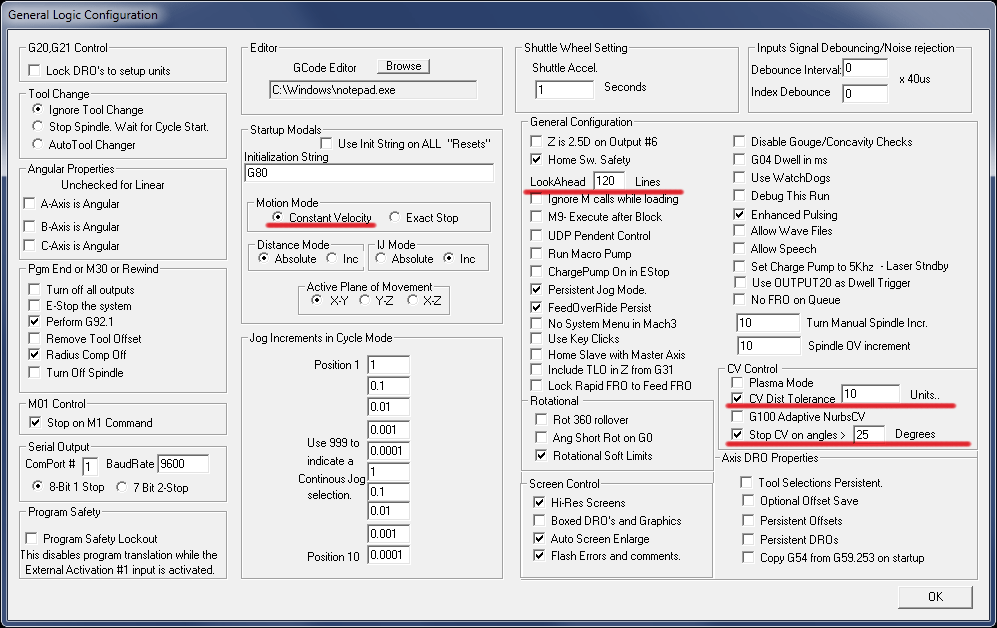Click the Browse button for GCode Editor
This screenshot has height=628, width=997.
pos(403,66)
